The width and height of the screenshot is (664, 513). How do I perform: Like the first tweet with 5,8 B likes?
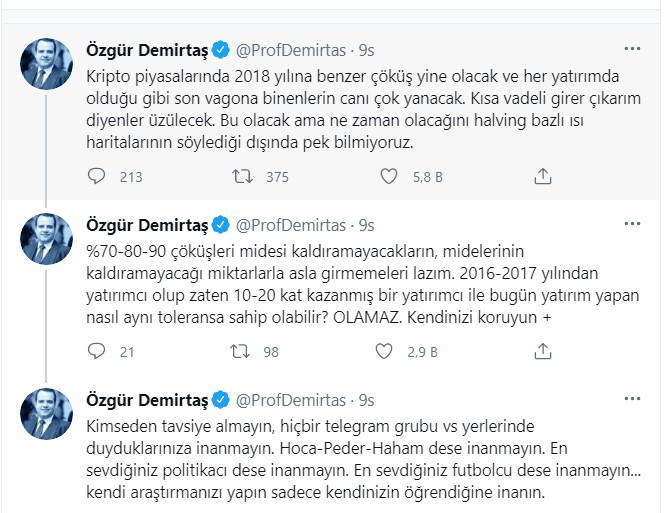(x=391, y=177)
